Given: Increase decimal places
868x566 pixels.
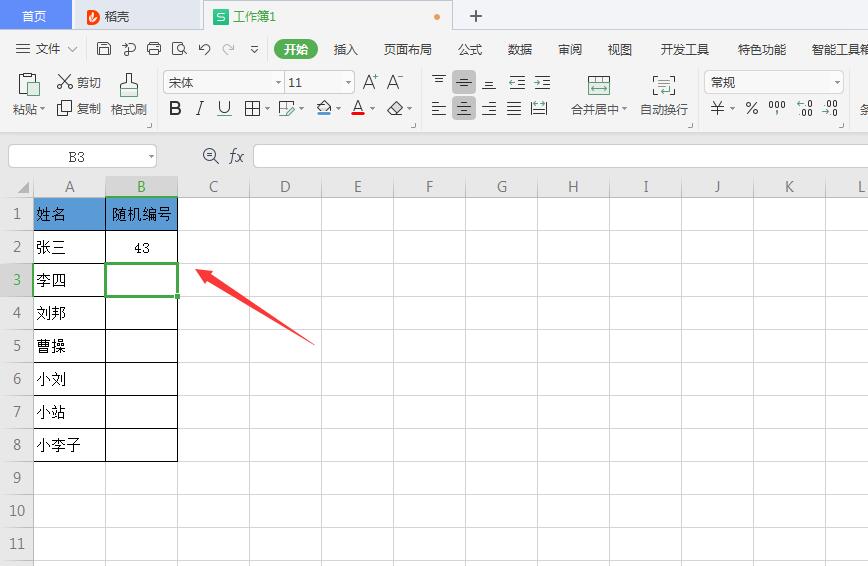Looking at the screenshot, I should click(804, 107).
